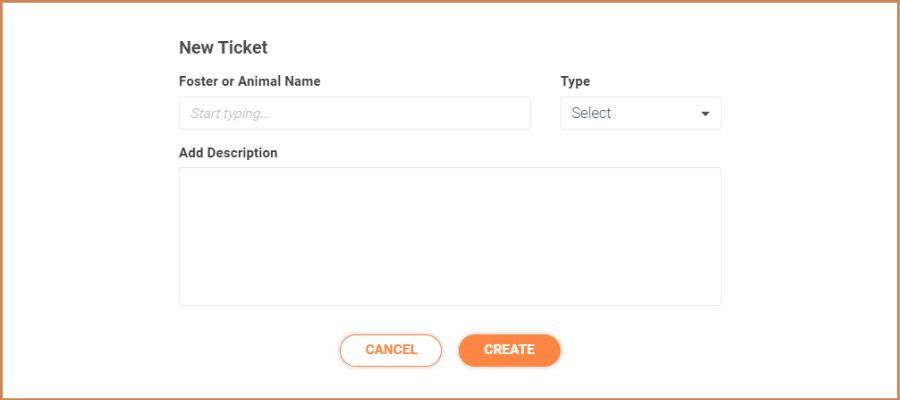
Task: Click the Start typing... placeholder text
Action: click(230, 114)
